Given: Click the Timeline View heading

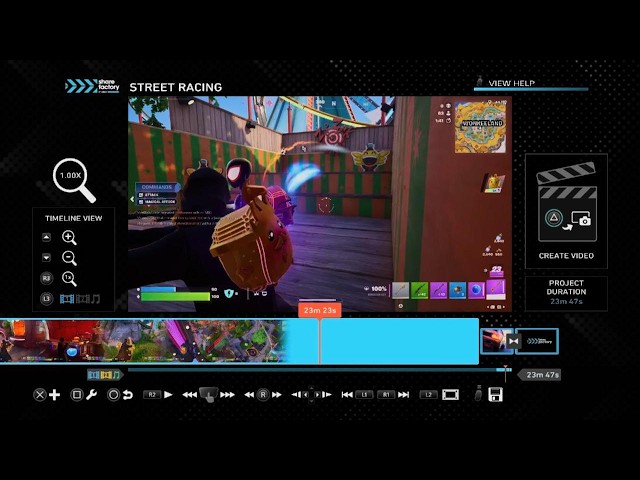Looking at the screenshot, I should point(73,218).
